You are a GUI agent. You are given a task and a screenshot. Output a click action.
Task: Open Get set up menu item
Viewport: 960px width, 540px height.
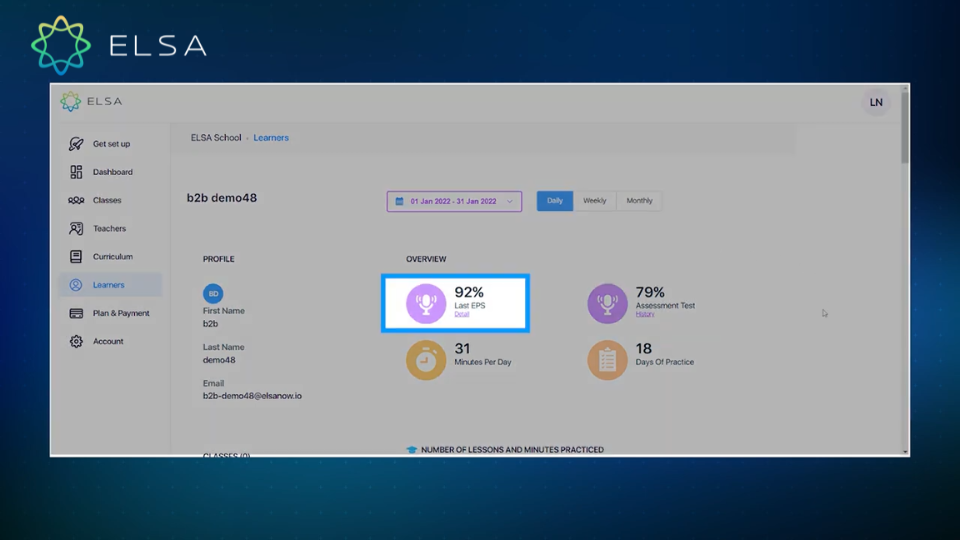pos(110,144)
